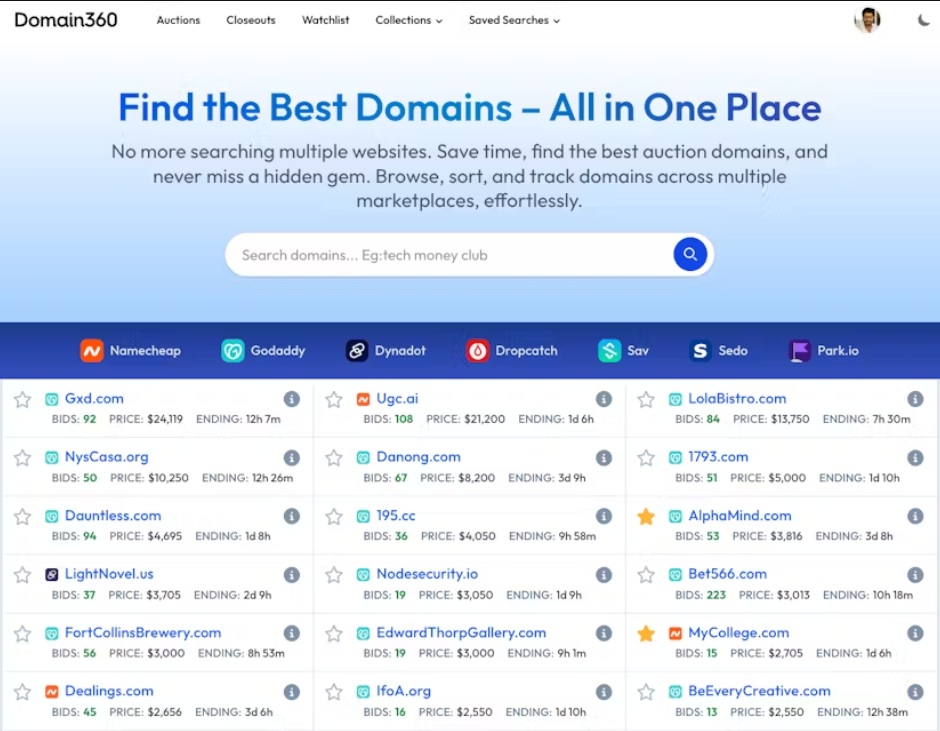Open the Ugc.ai domain link
940x731 pixels.
tap(397, 398)
